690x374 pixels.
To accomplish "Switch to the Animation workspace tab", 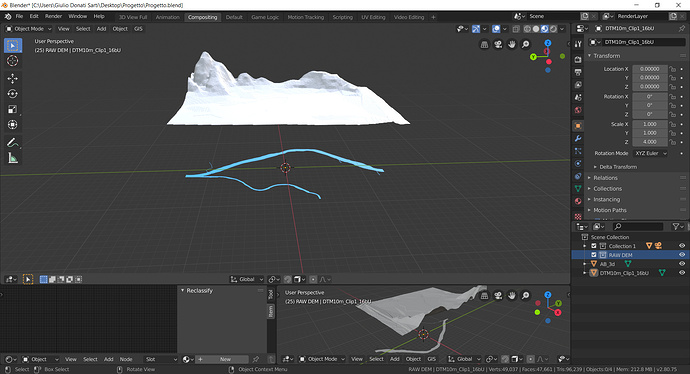I will 168,17.
